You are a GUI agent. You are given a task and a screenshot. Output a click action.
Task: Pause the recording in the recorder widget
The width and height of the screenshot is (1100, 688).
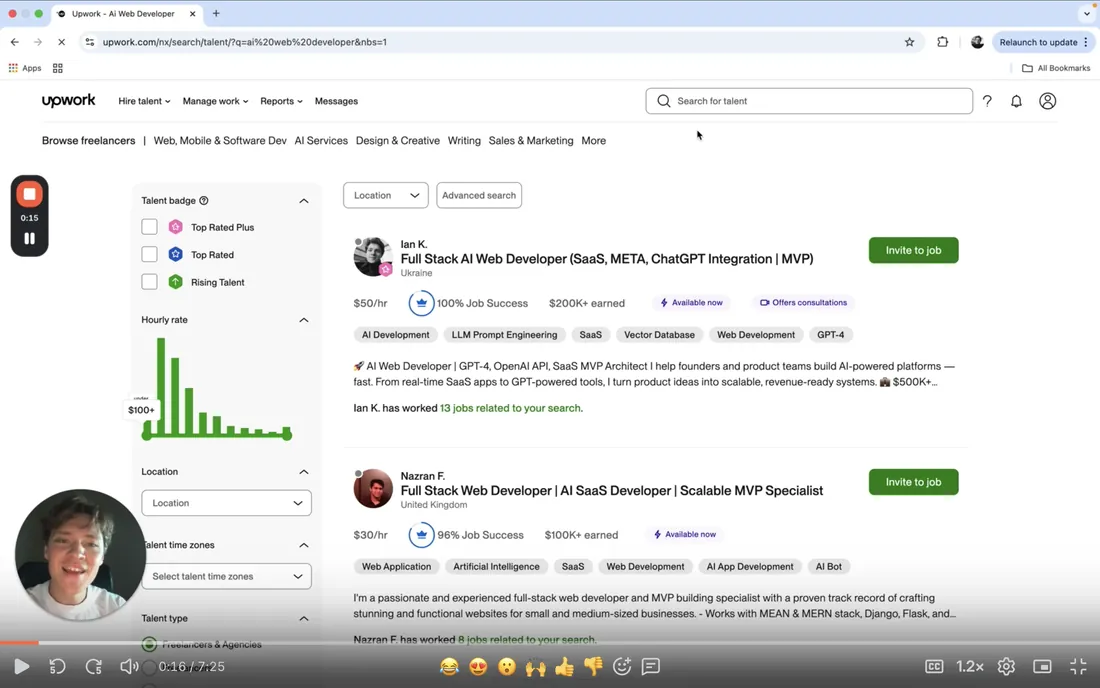click(29, 238)
